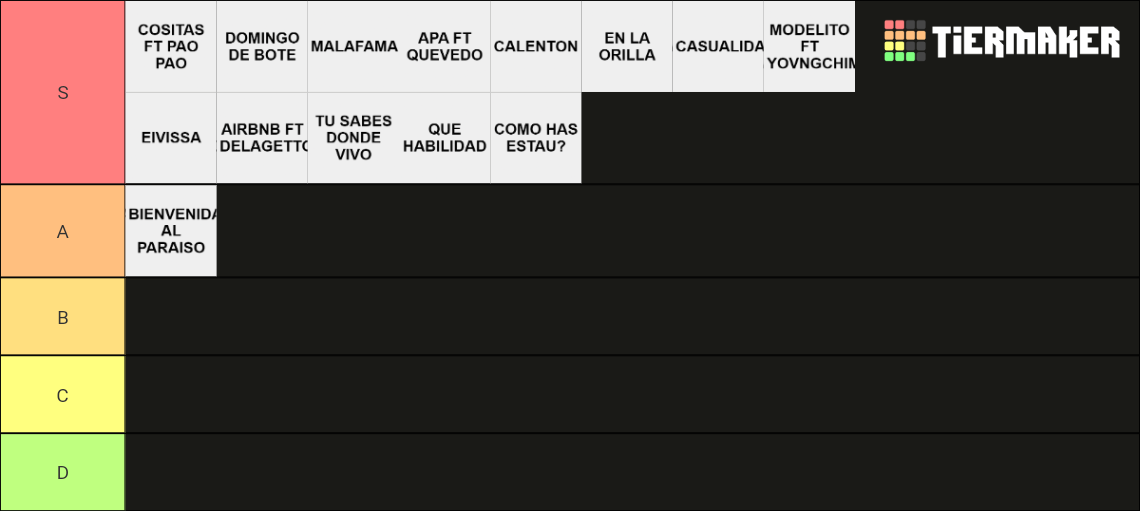The width and height of the screenshot is (1140, 511).
Task: Click the COMO HAS ESTAU? tile
Action: 536,138
